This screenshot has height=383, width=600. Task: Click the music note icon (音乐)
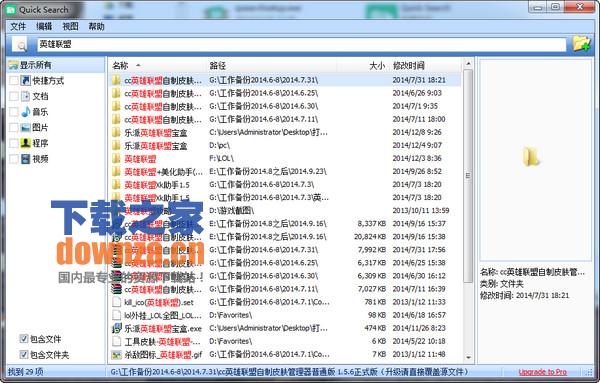(26, 112)
